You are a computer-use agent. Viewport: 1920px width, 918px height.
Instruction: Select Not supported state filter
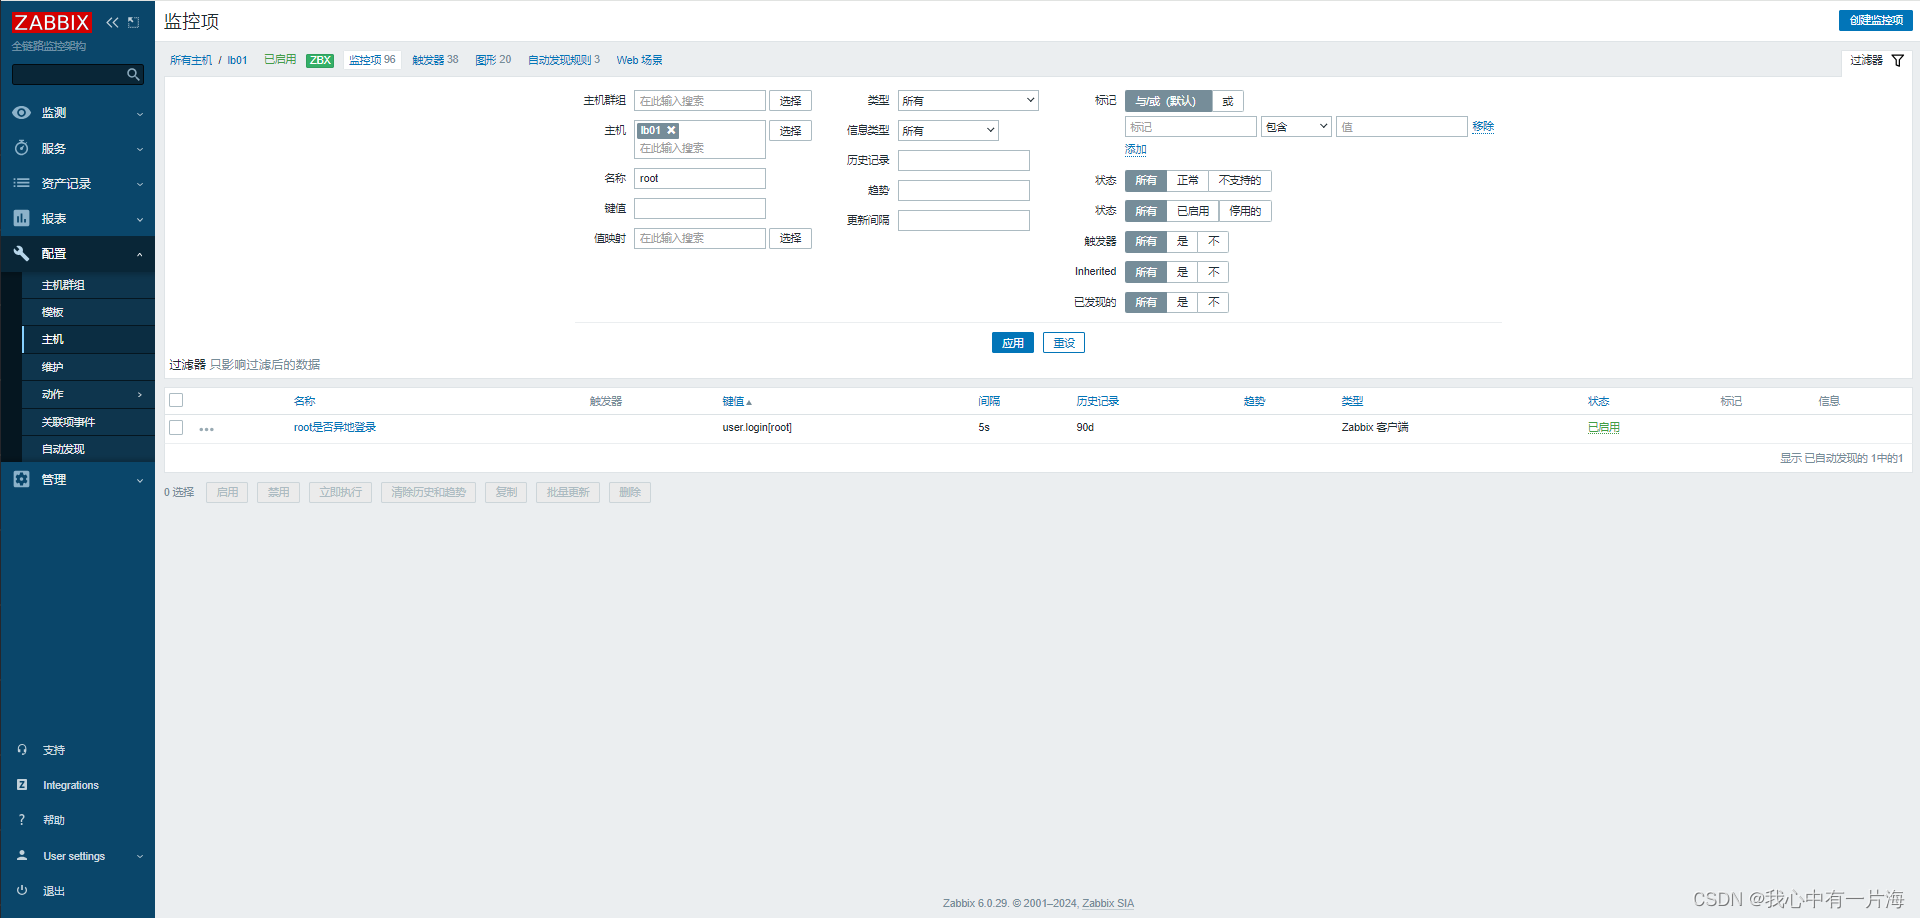pos(1240,180)
